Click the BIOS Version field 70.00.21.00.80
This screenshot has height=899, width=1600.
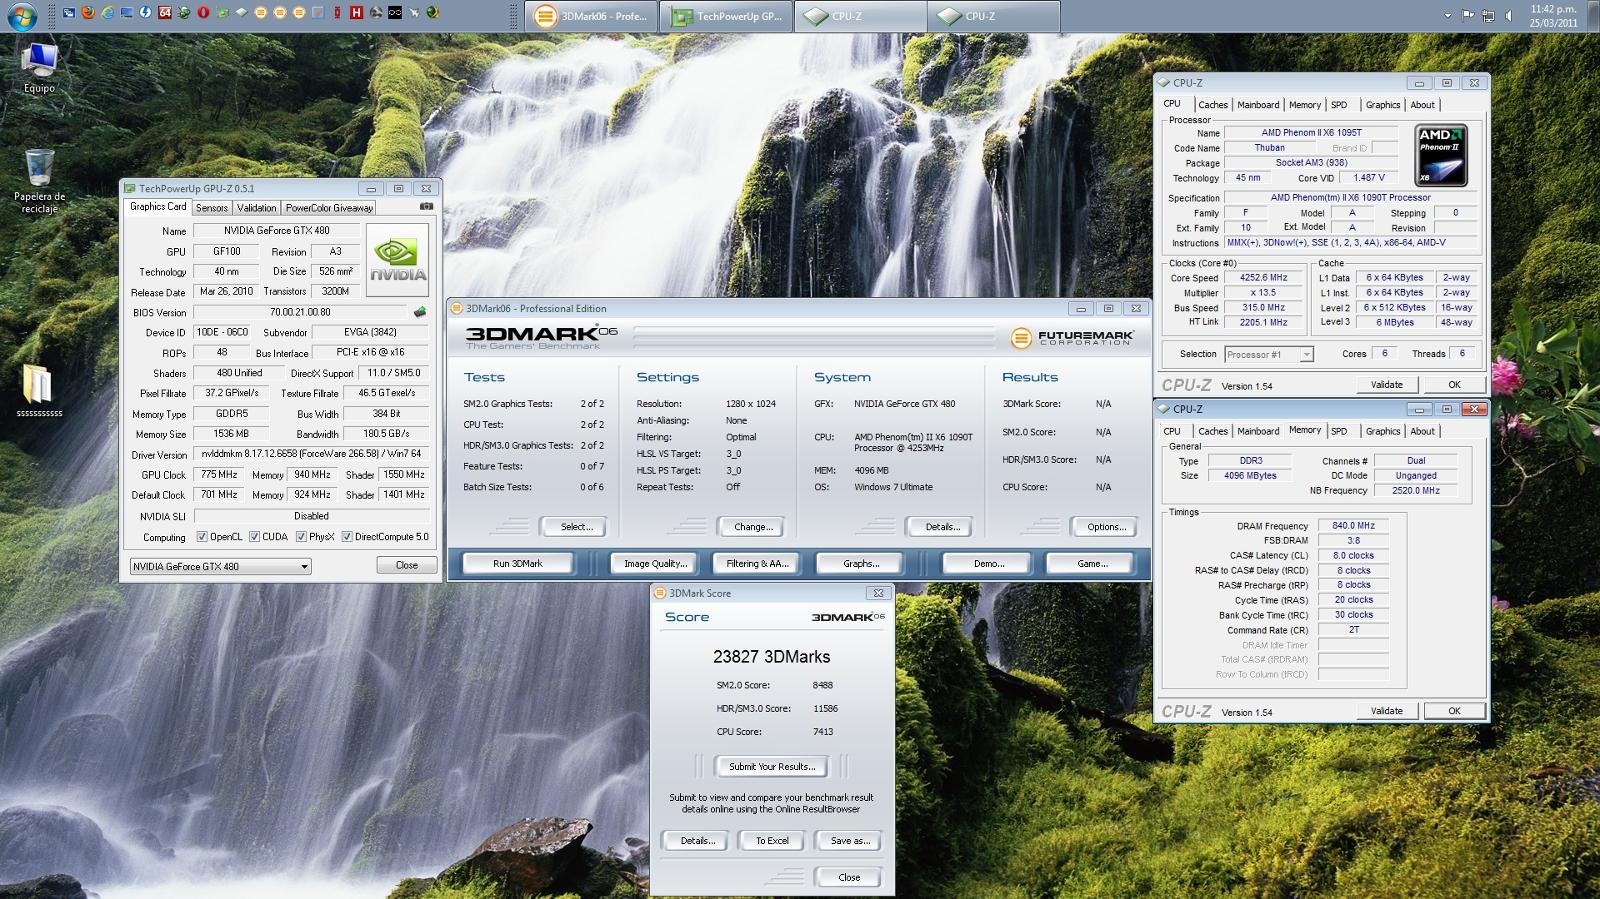pyautogui.click(x=300, y=312)
